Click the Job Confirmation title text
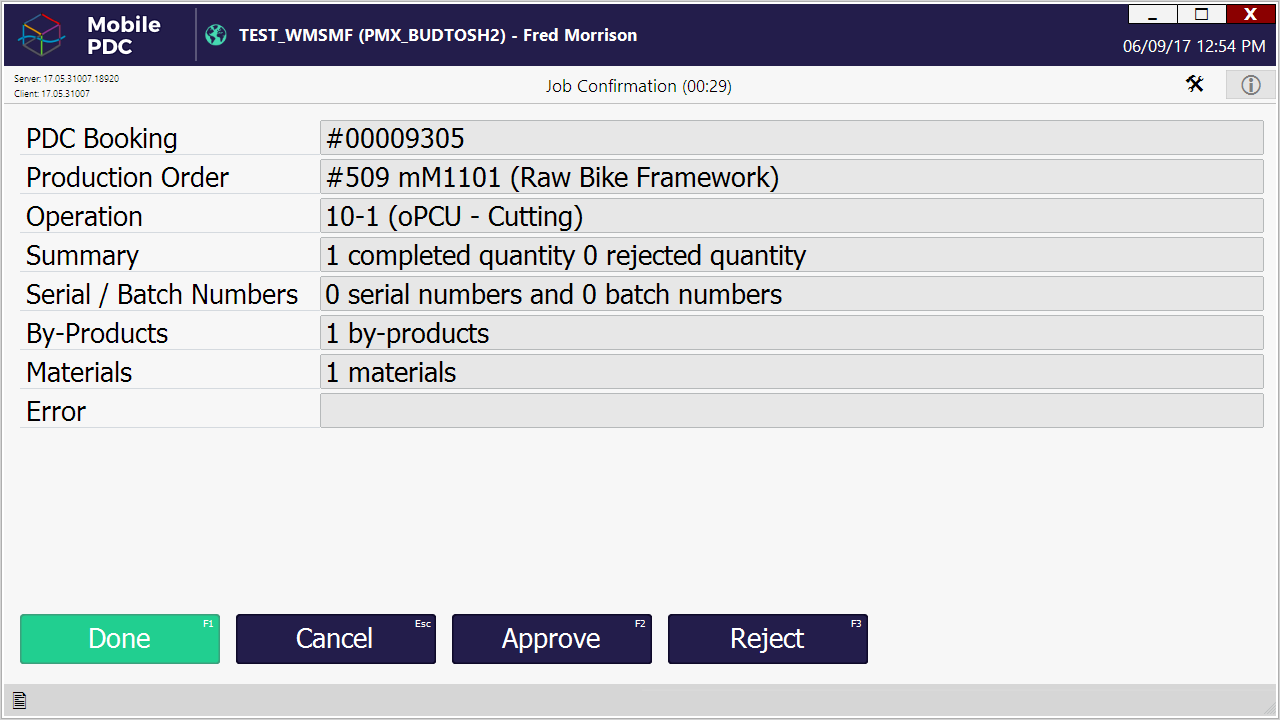Image resolution: width=1280 pixels, height=720 pixels. point(638,86)
